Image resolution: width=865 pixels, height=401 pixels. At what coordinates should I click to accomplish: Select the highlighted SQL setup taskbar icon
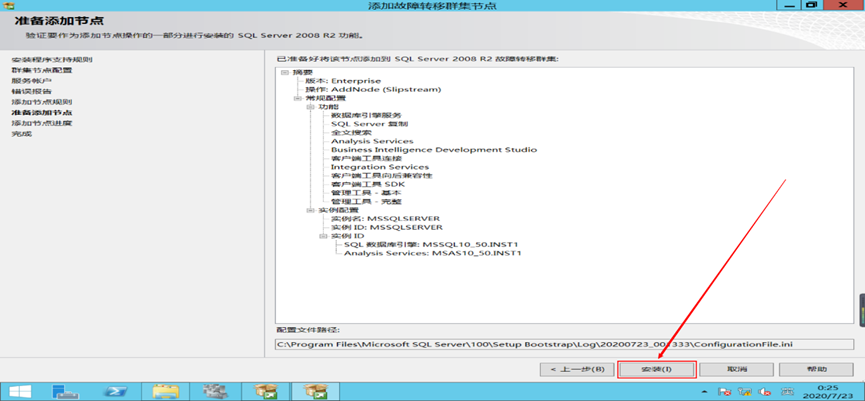click(x=316, y=392)
